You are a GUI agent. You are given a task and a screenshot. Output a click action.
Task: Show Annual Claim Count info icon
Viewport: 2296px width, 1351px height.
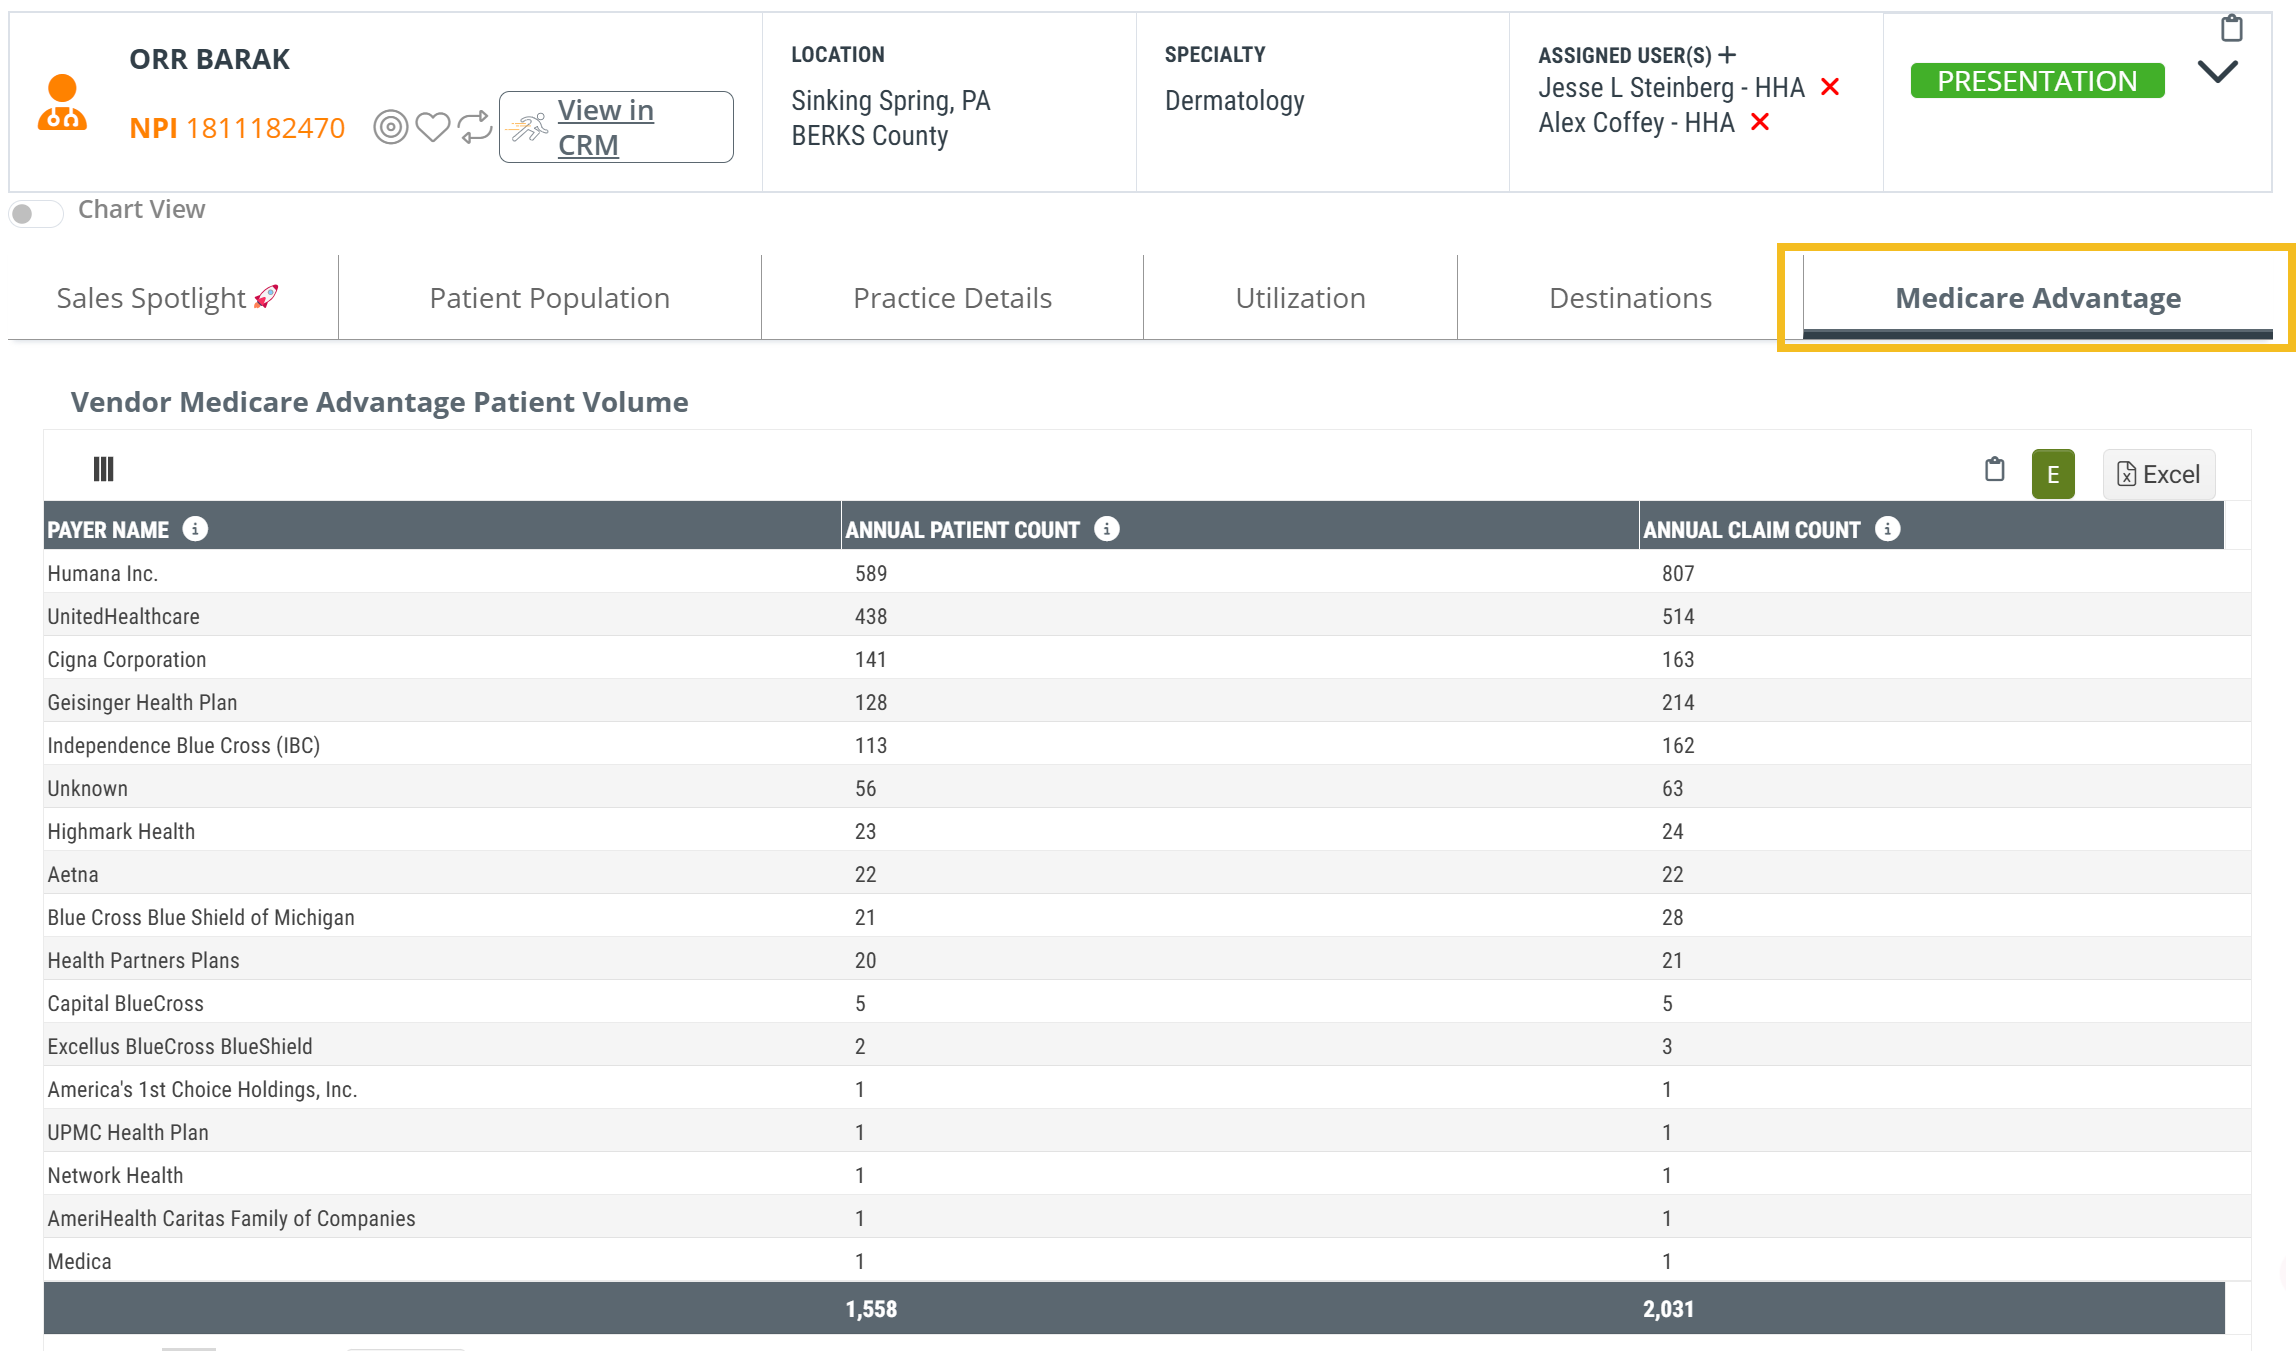tap(1887, 529)
